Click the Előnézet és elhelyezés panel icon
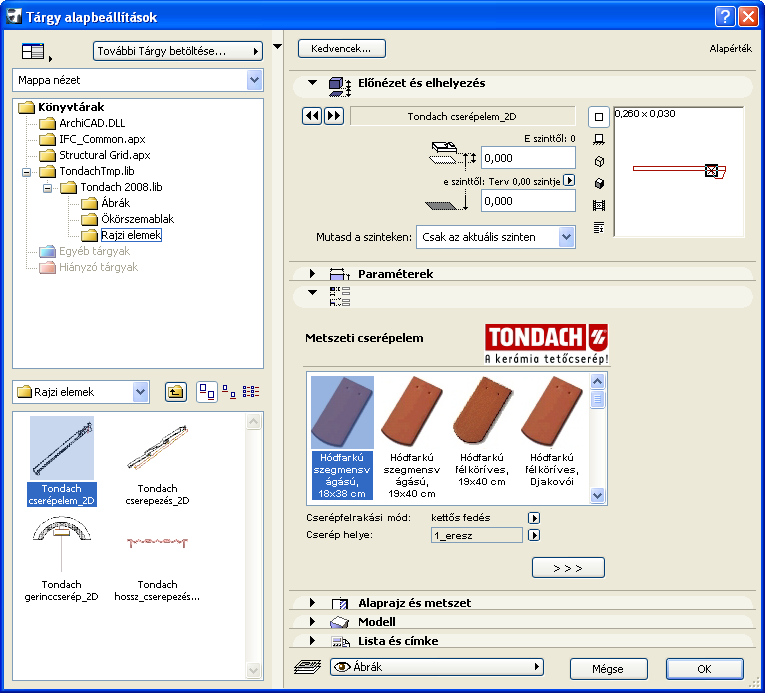 click(x=340, y=86)
